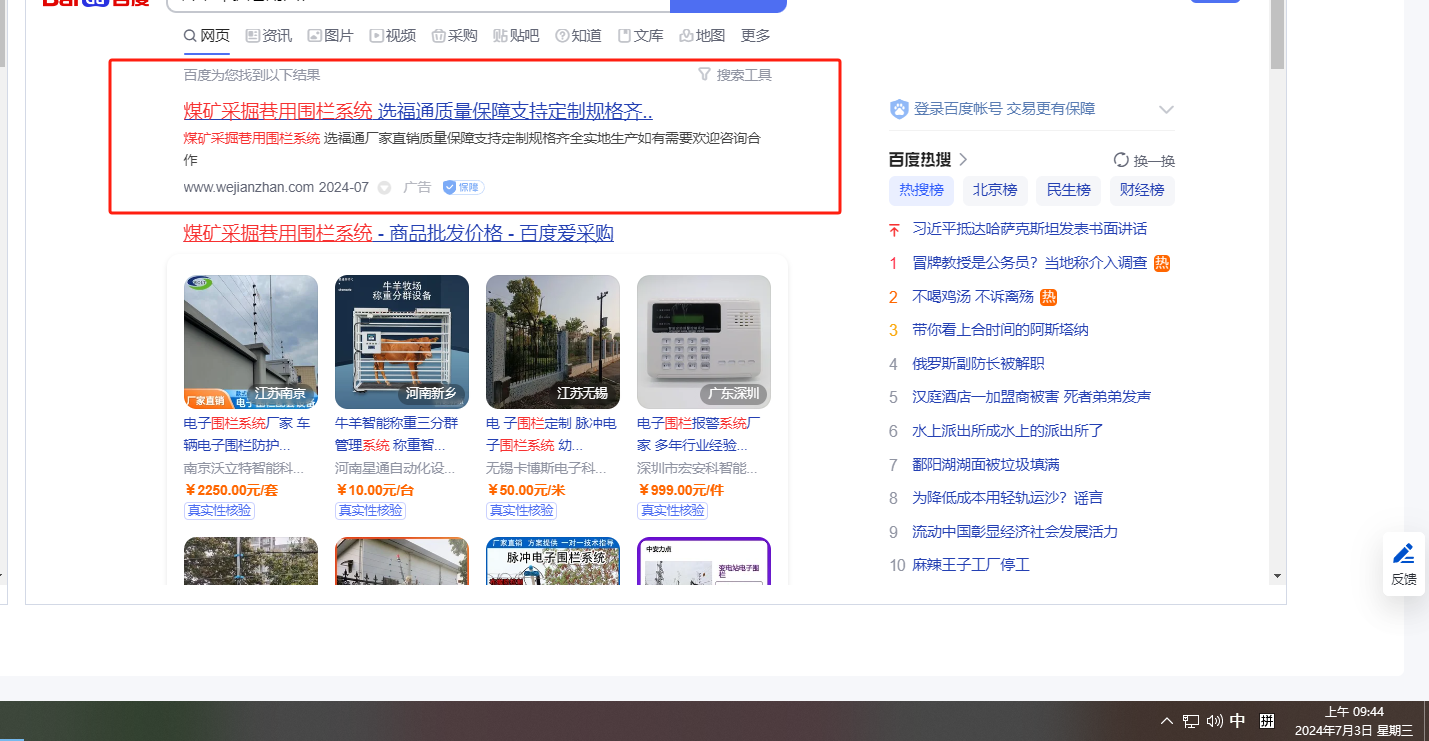Click the 拼 input method icon

coord(1266,721)
